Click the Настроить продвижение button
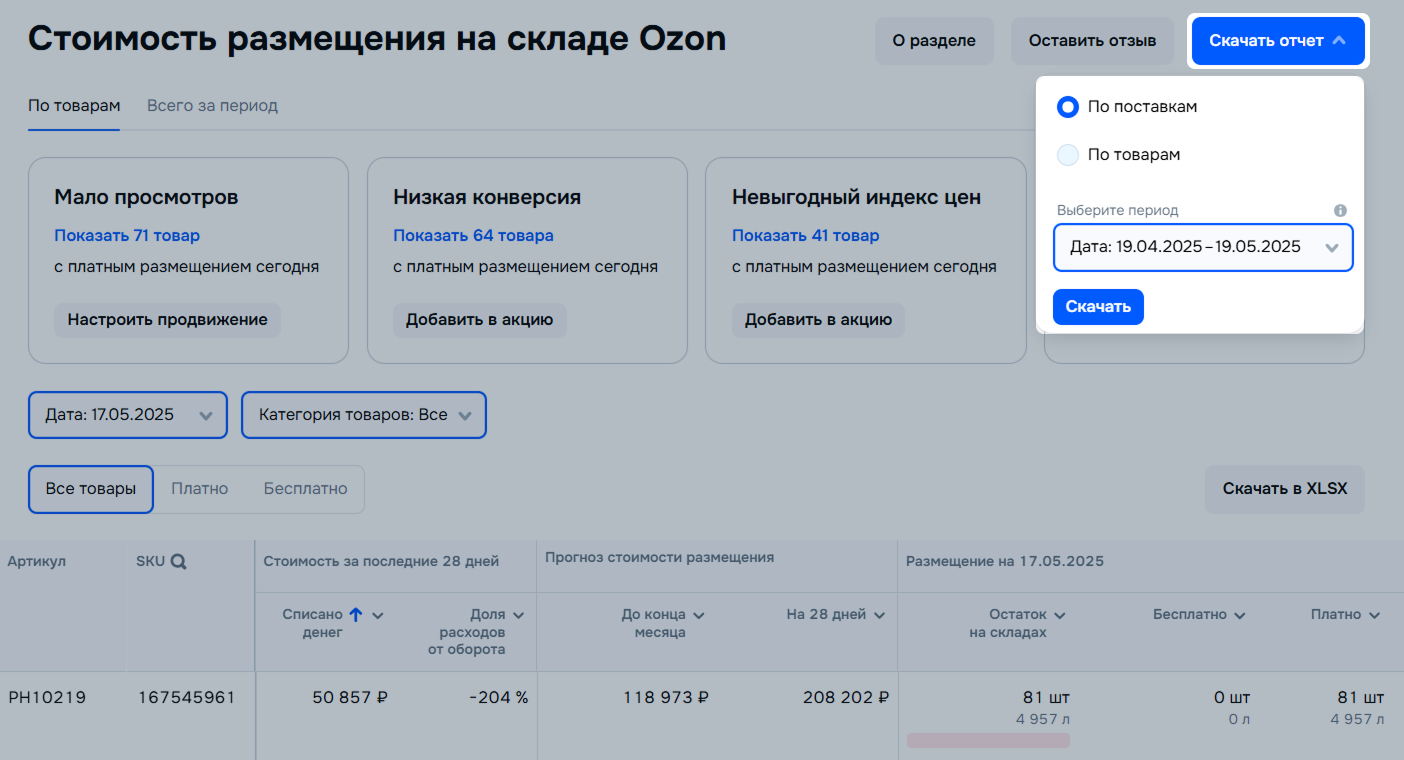Viewport: 1404px width, 760px height. click(x=167, y=320)
